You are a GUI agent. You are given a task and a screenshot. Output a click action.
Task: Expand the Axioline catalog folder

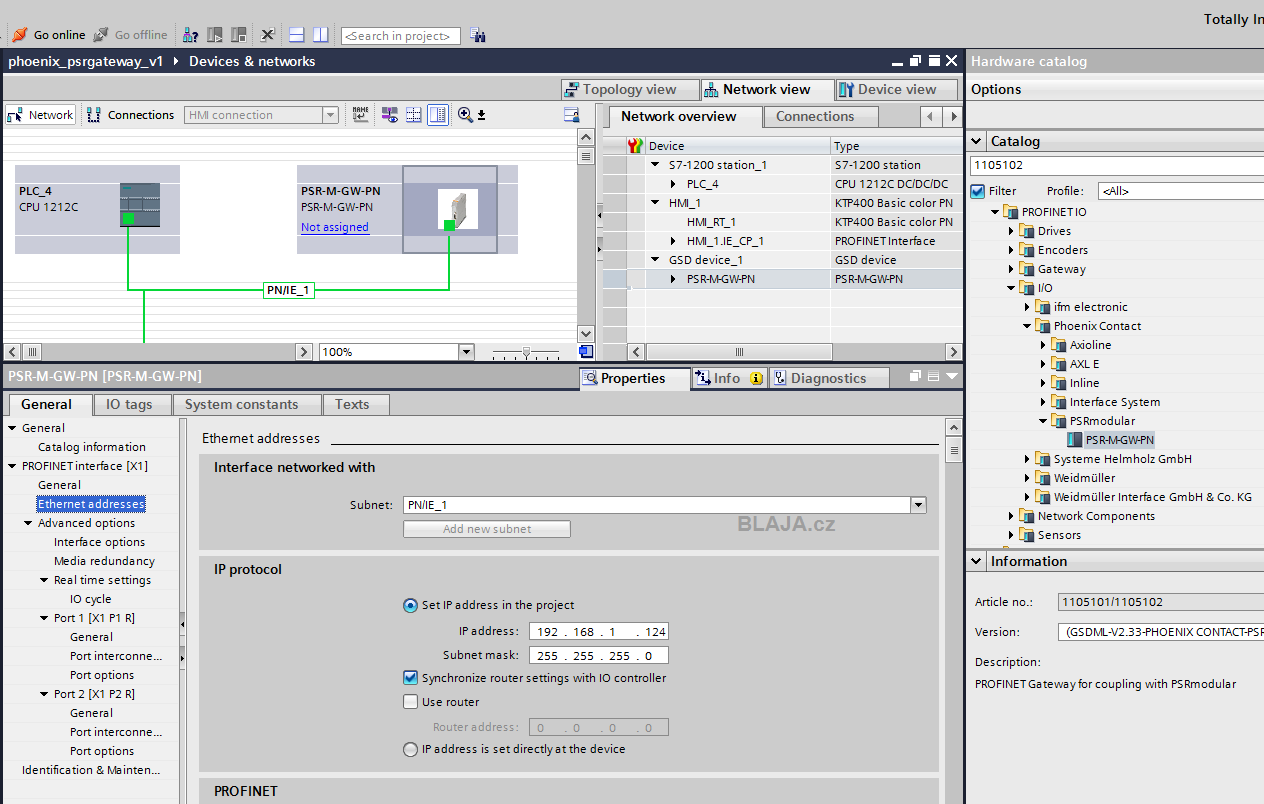1043,345
